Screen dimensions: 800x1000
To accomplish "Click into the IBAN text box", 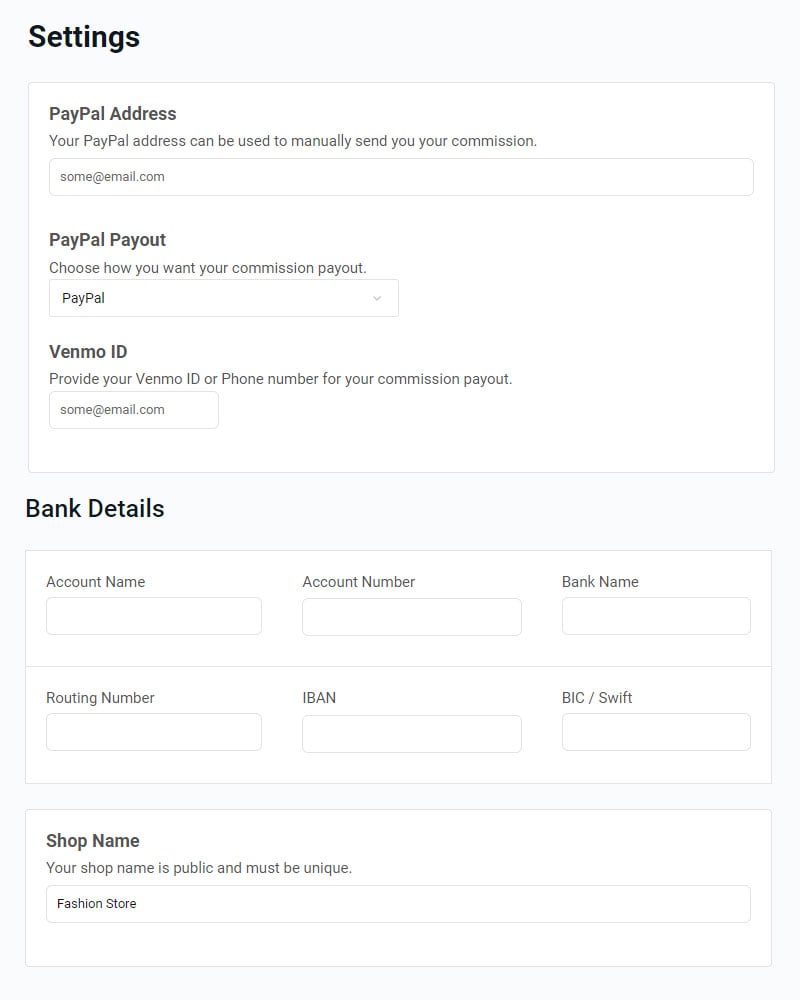I will [x=411, y=733].
